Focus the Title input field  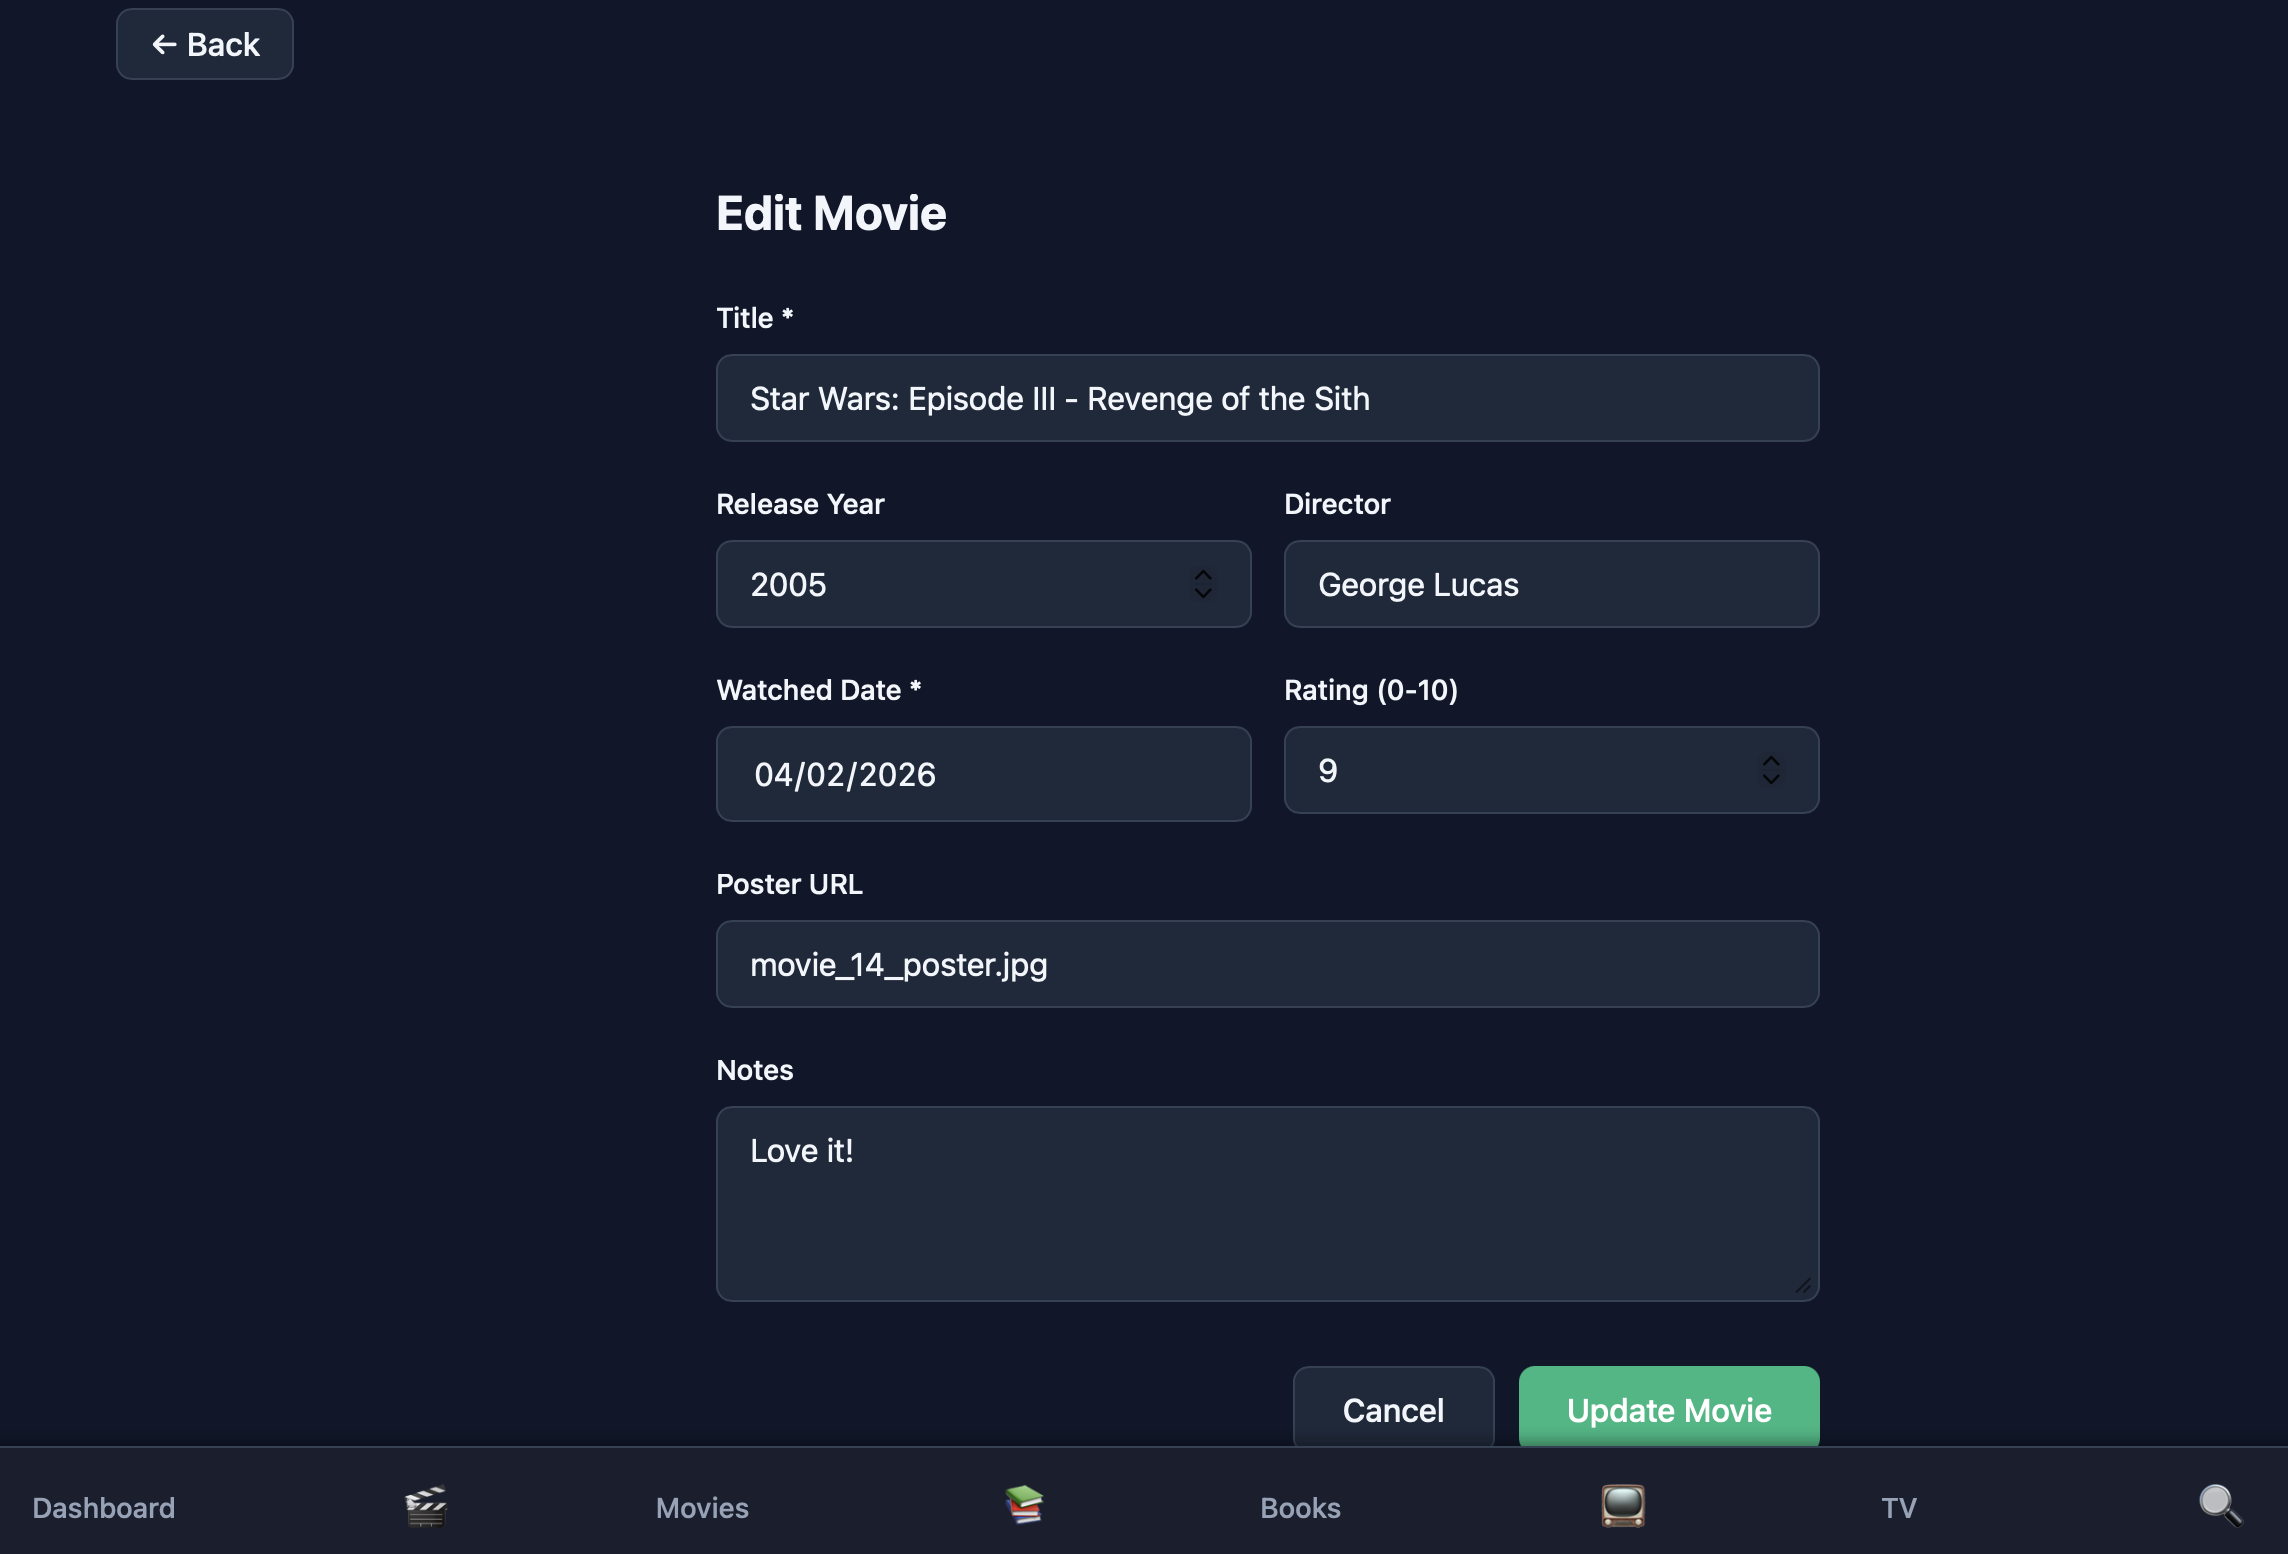point(1267,398)
